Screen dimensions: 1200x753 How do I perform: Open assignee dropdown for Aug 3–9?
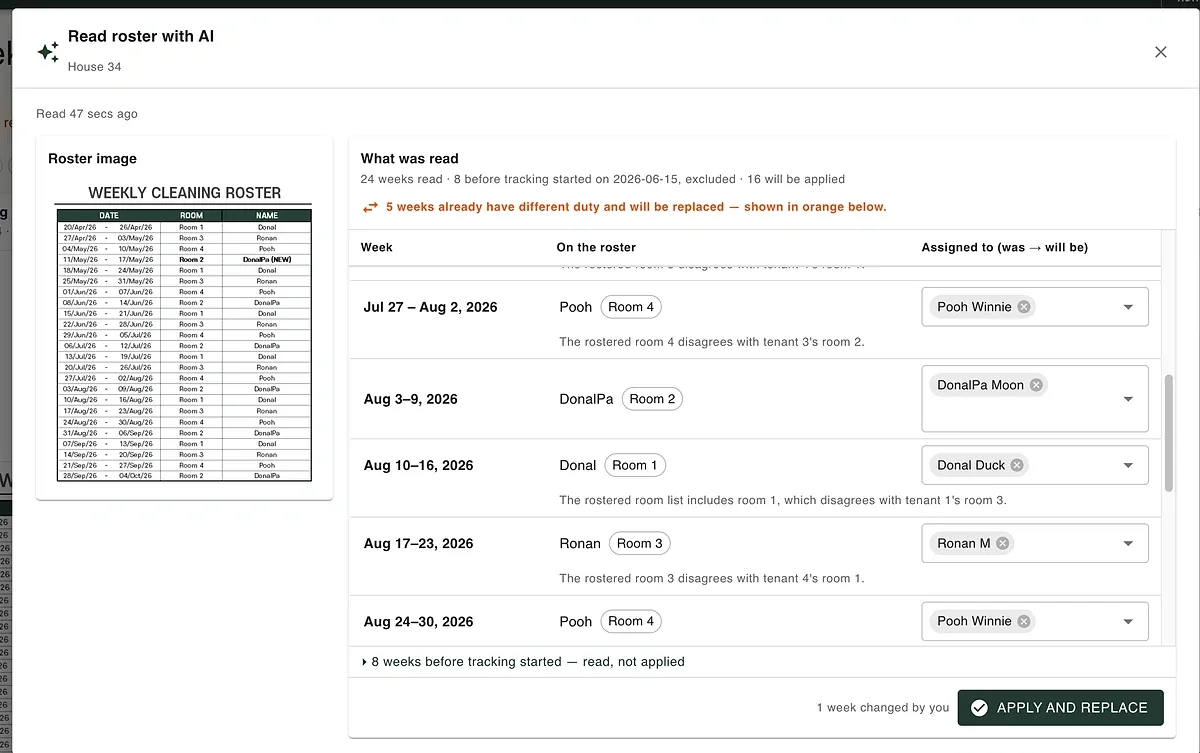click(x=1128, y=399)
